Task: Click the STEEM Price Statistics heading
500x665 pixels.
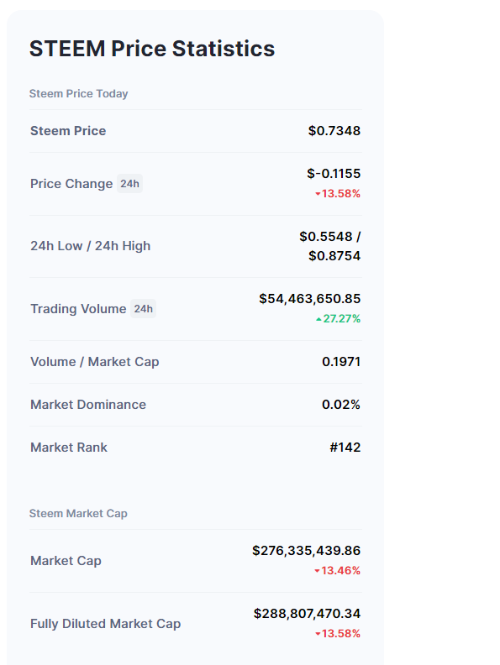Action: coord(152,48)
